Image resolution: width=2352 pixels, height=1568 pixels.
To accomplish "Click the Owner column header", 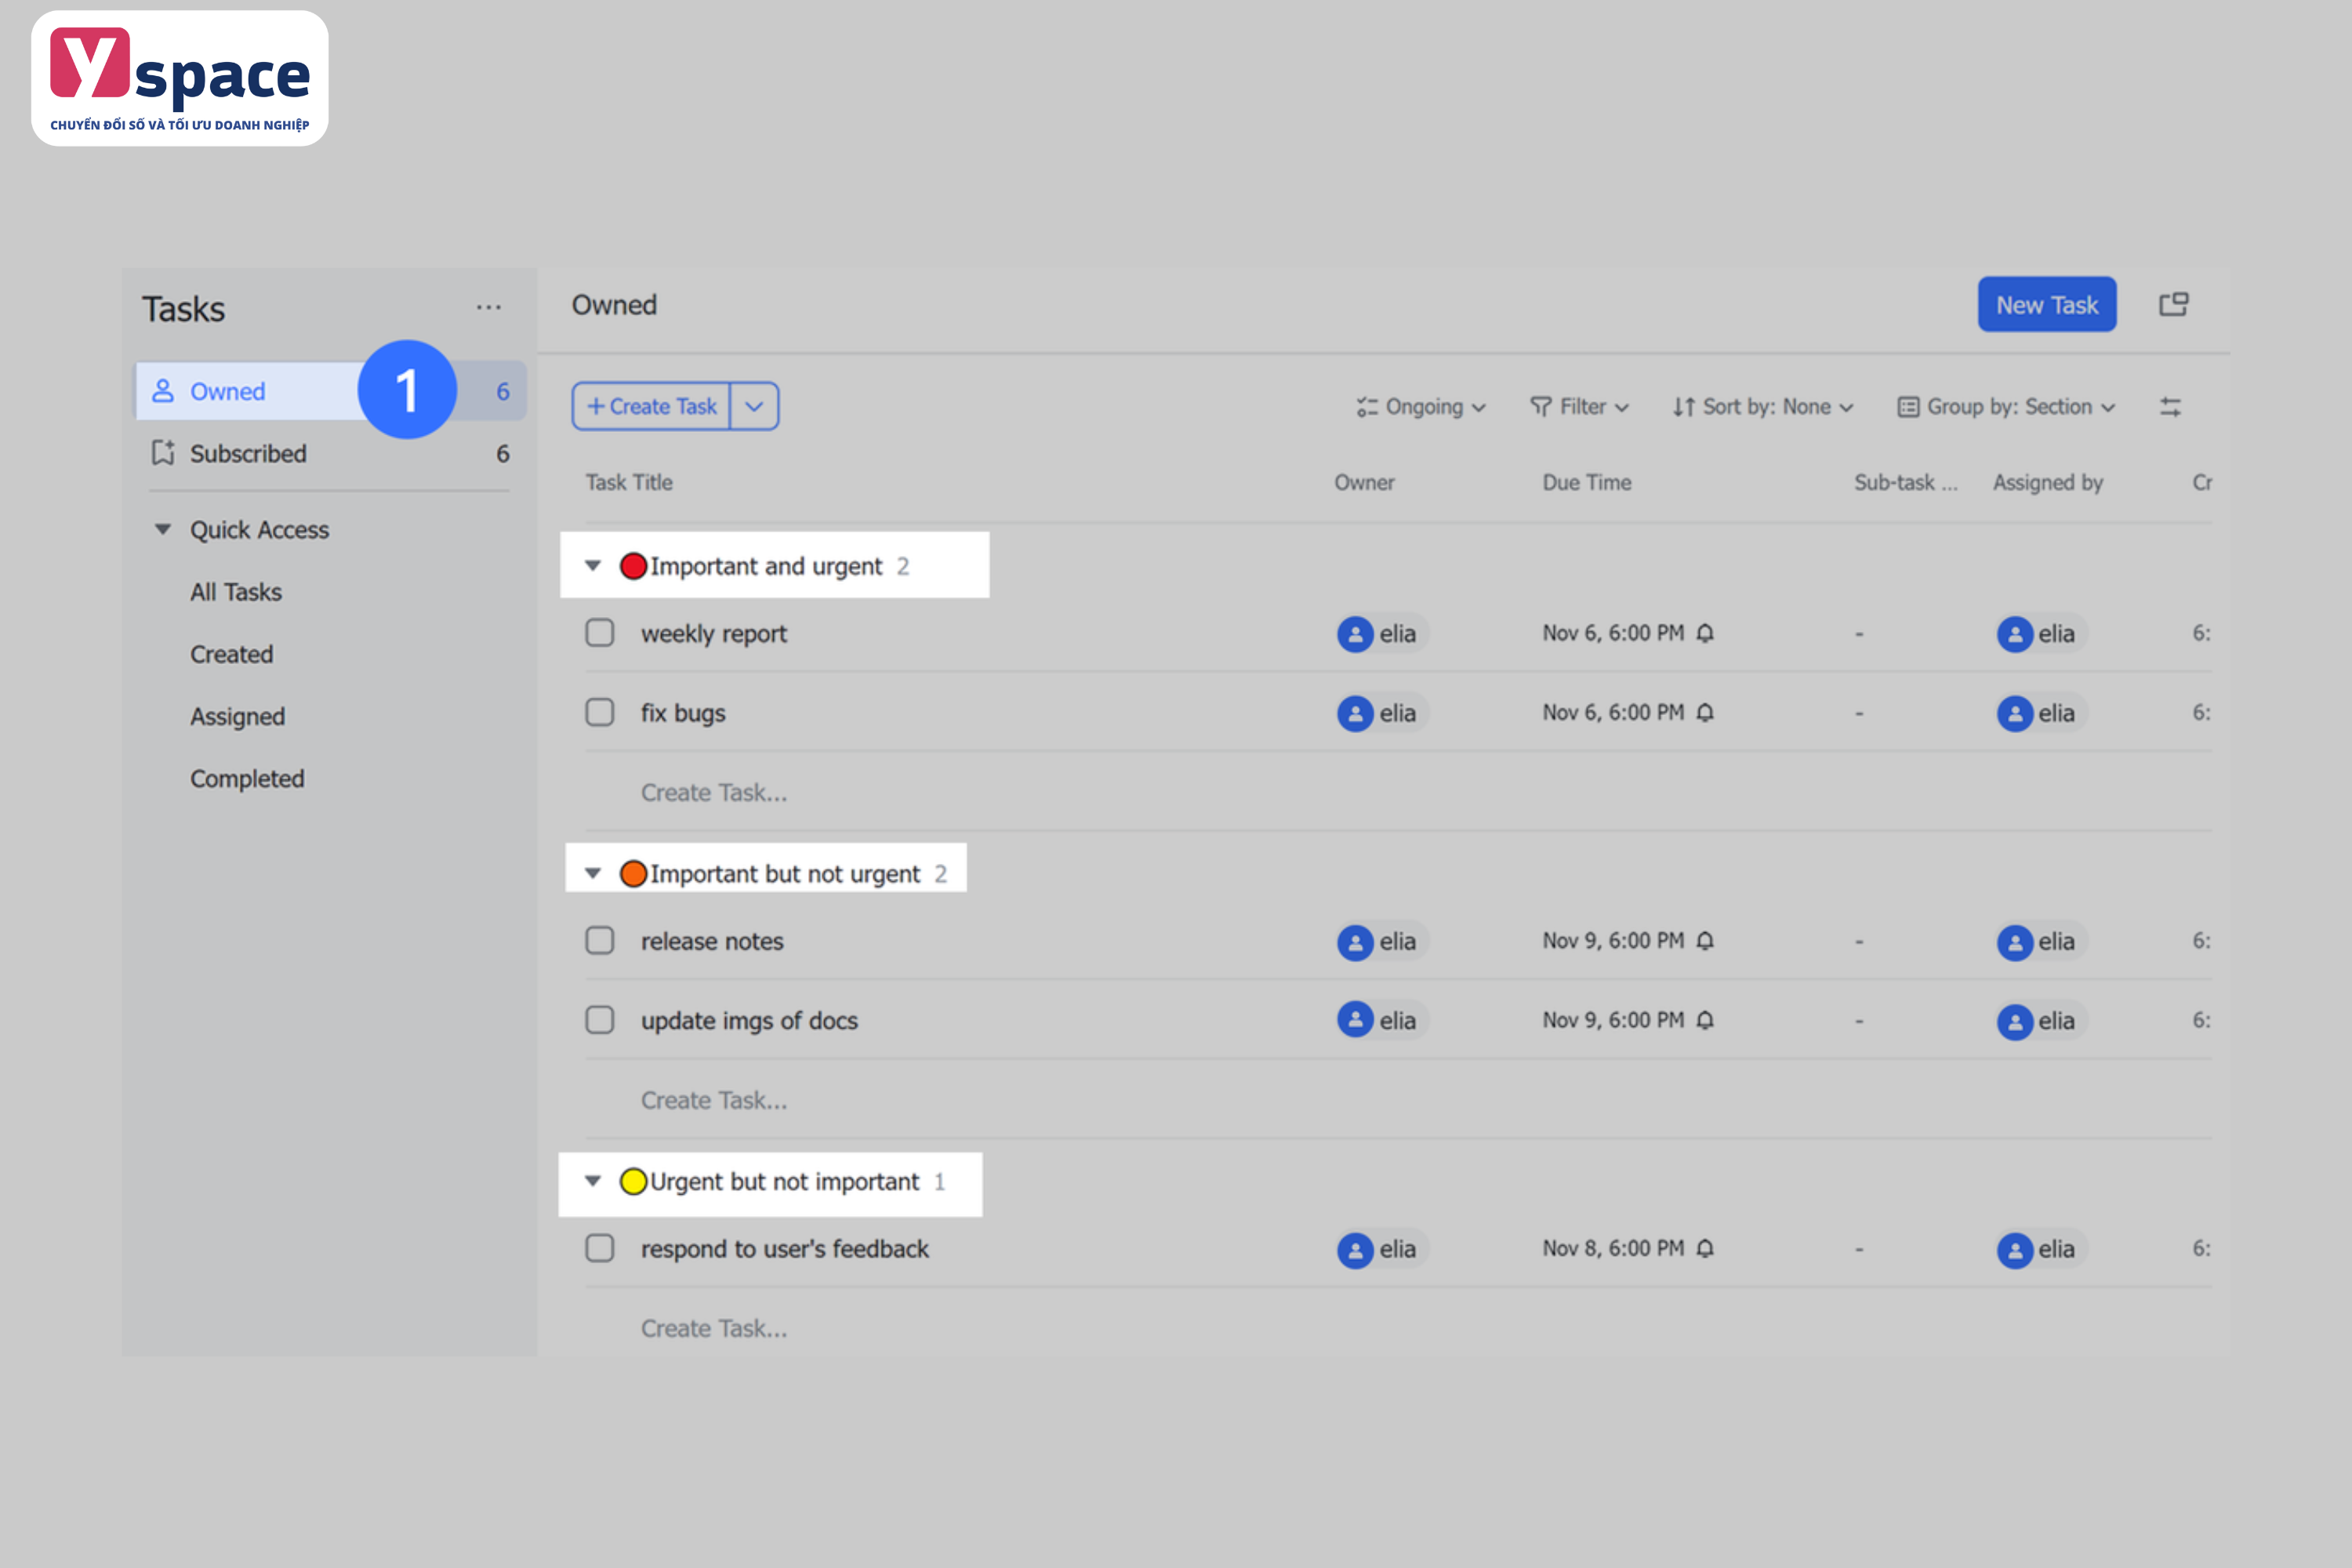I will 1364,482.
